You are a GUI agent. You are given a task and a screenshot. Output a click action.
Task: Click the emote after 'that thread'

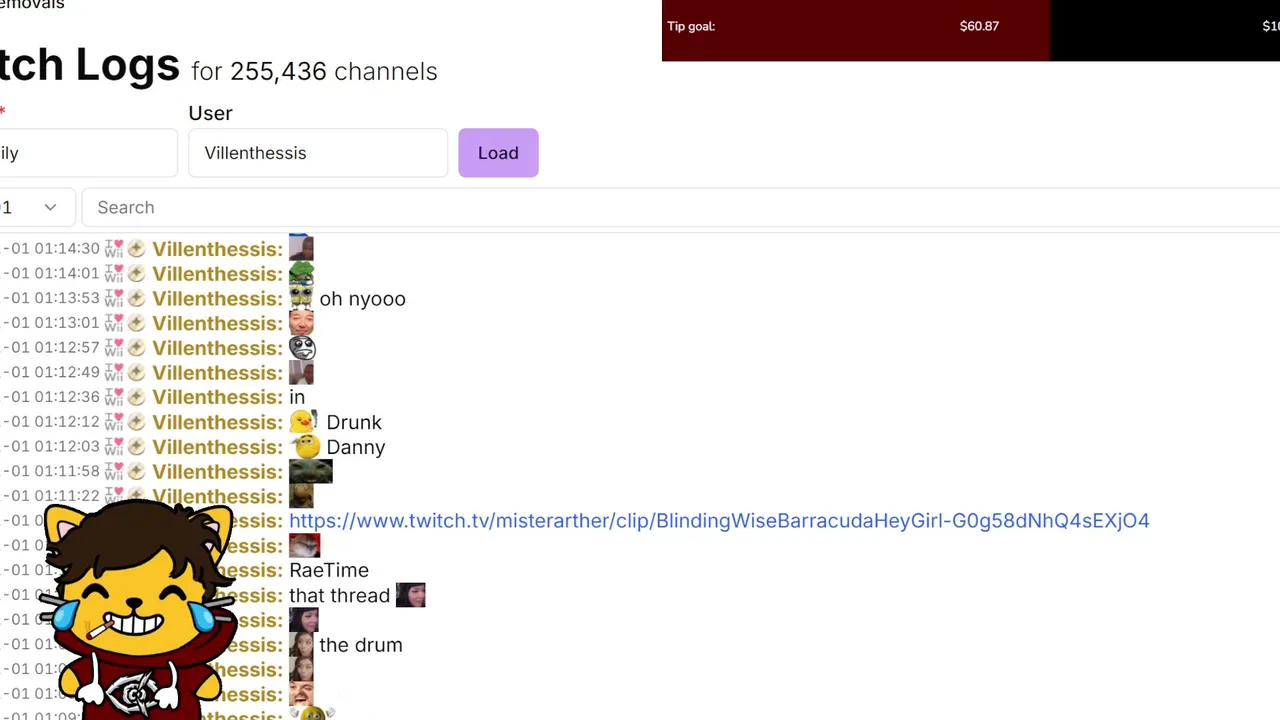coord(410,595)
